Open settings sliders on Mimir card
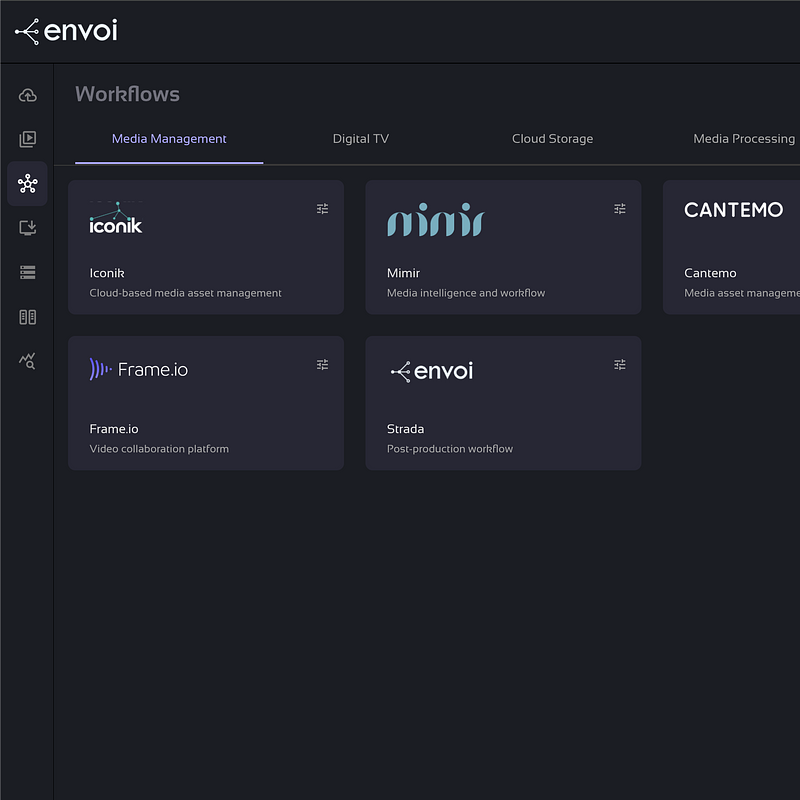Image resolution: width=800 pixels, height=800 pixels. click(620, 209)
